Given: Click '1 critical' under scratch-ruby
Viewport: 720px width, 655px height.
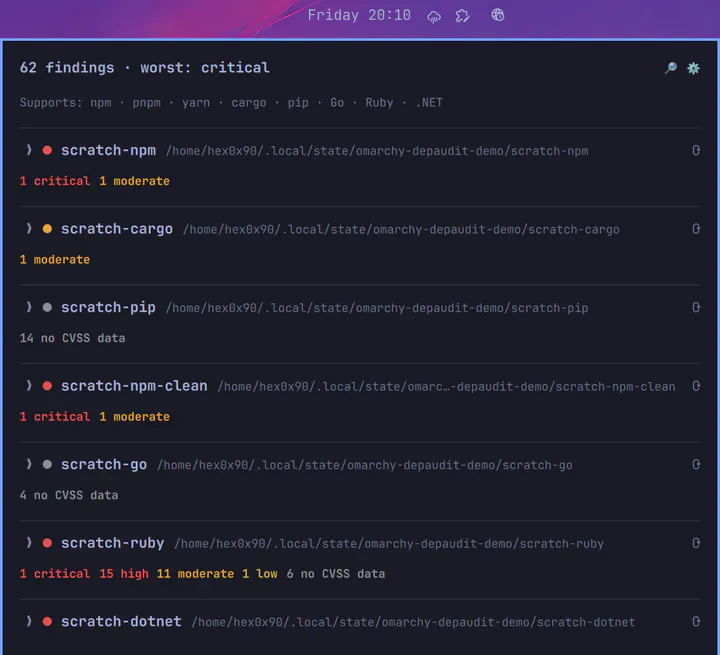Looking at the screenshot, I should (x=55, y=574).
